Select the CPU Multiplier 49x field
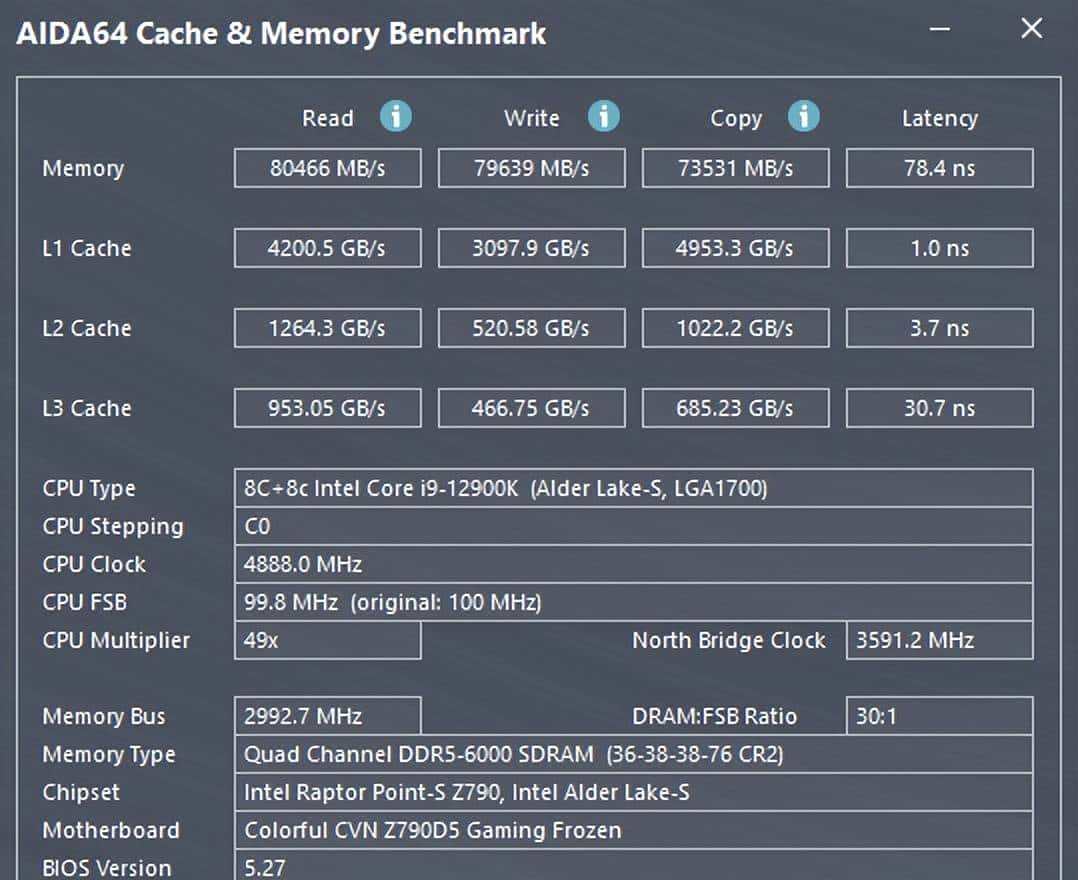Viewport: 1078px width, 880px height. pos(327,641)
